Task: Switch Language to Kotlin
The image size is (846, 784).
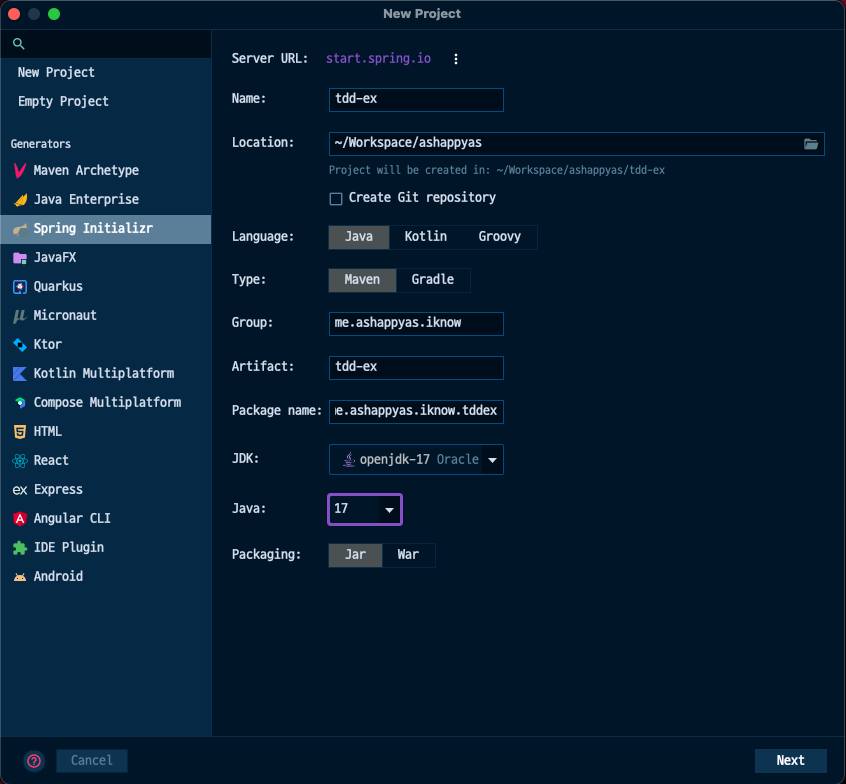Action: [x=425, y=237]
